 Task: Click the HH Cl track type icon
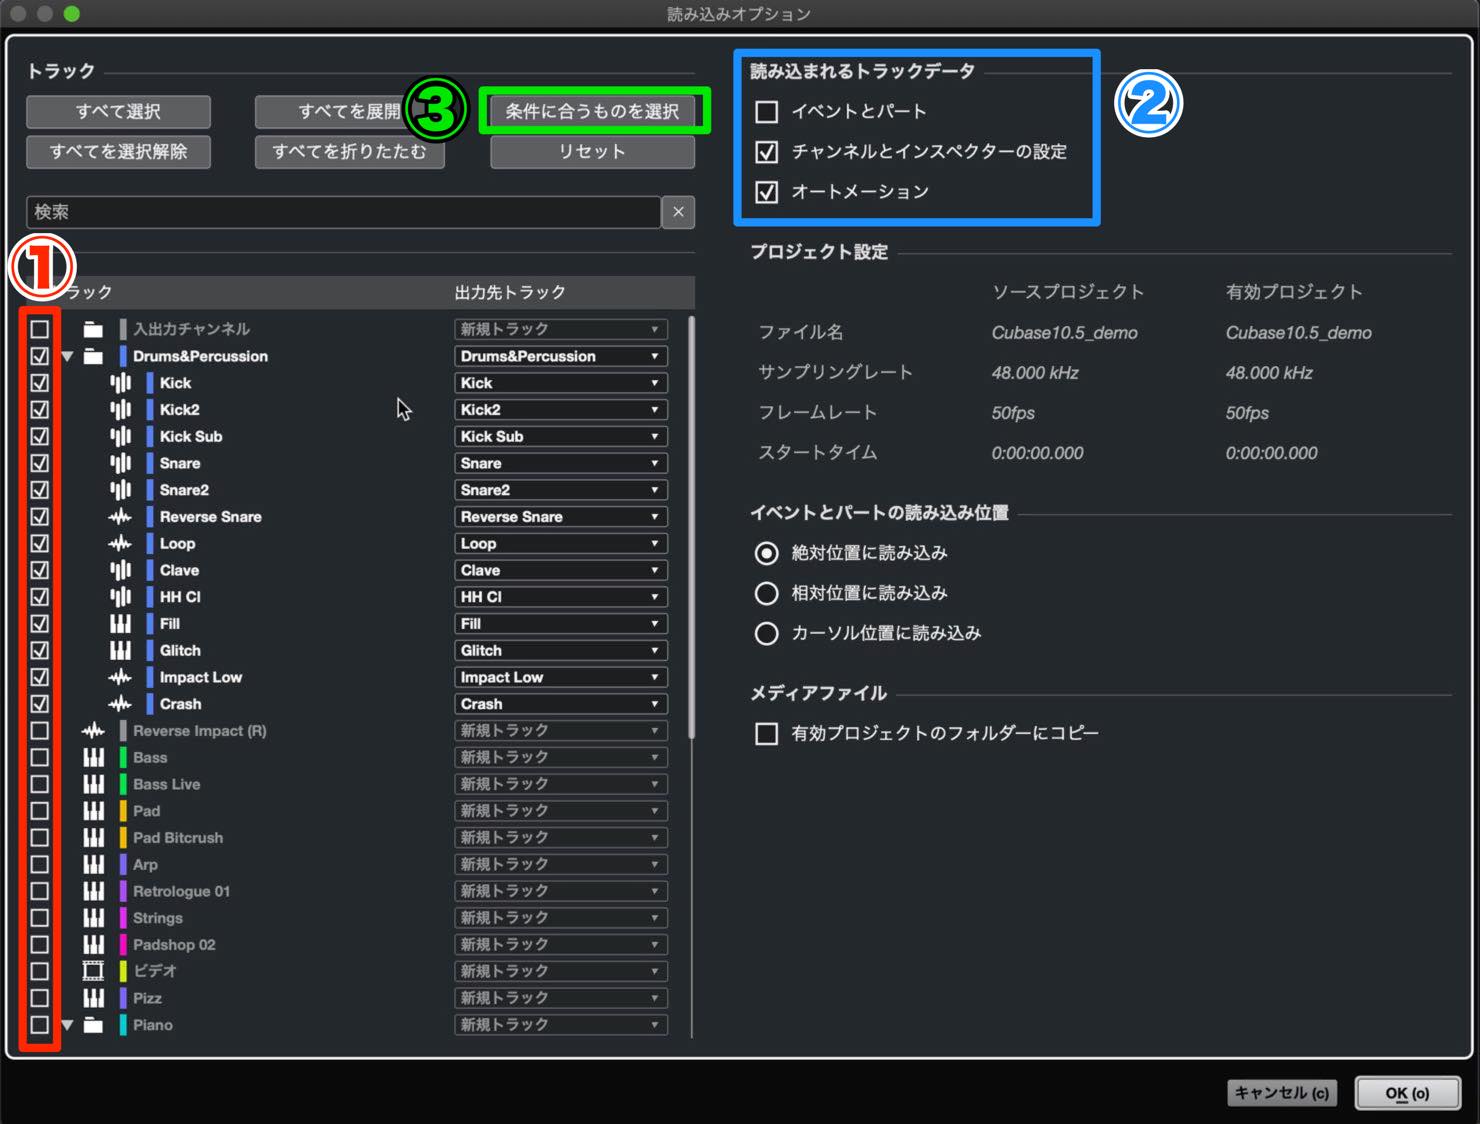point(120,597)
